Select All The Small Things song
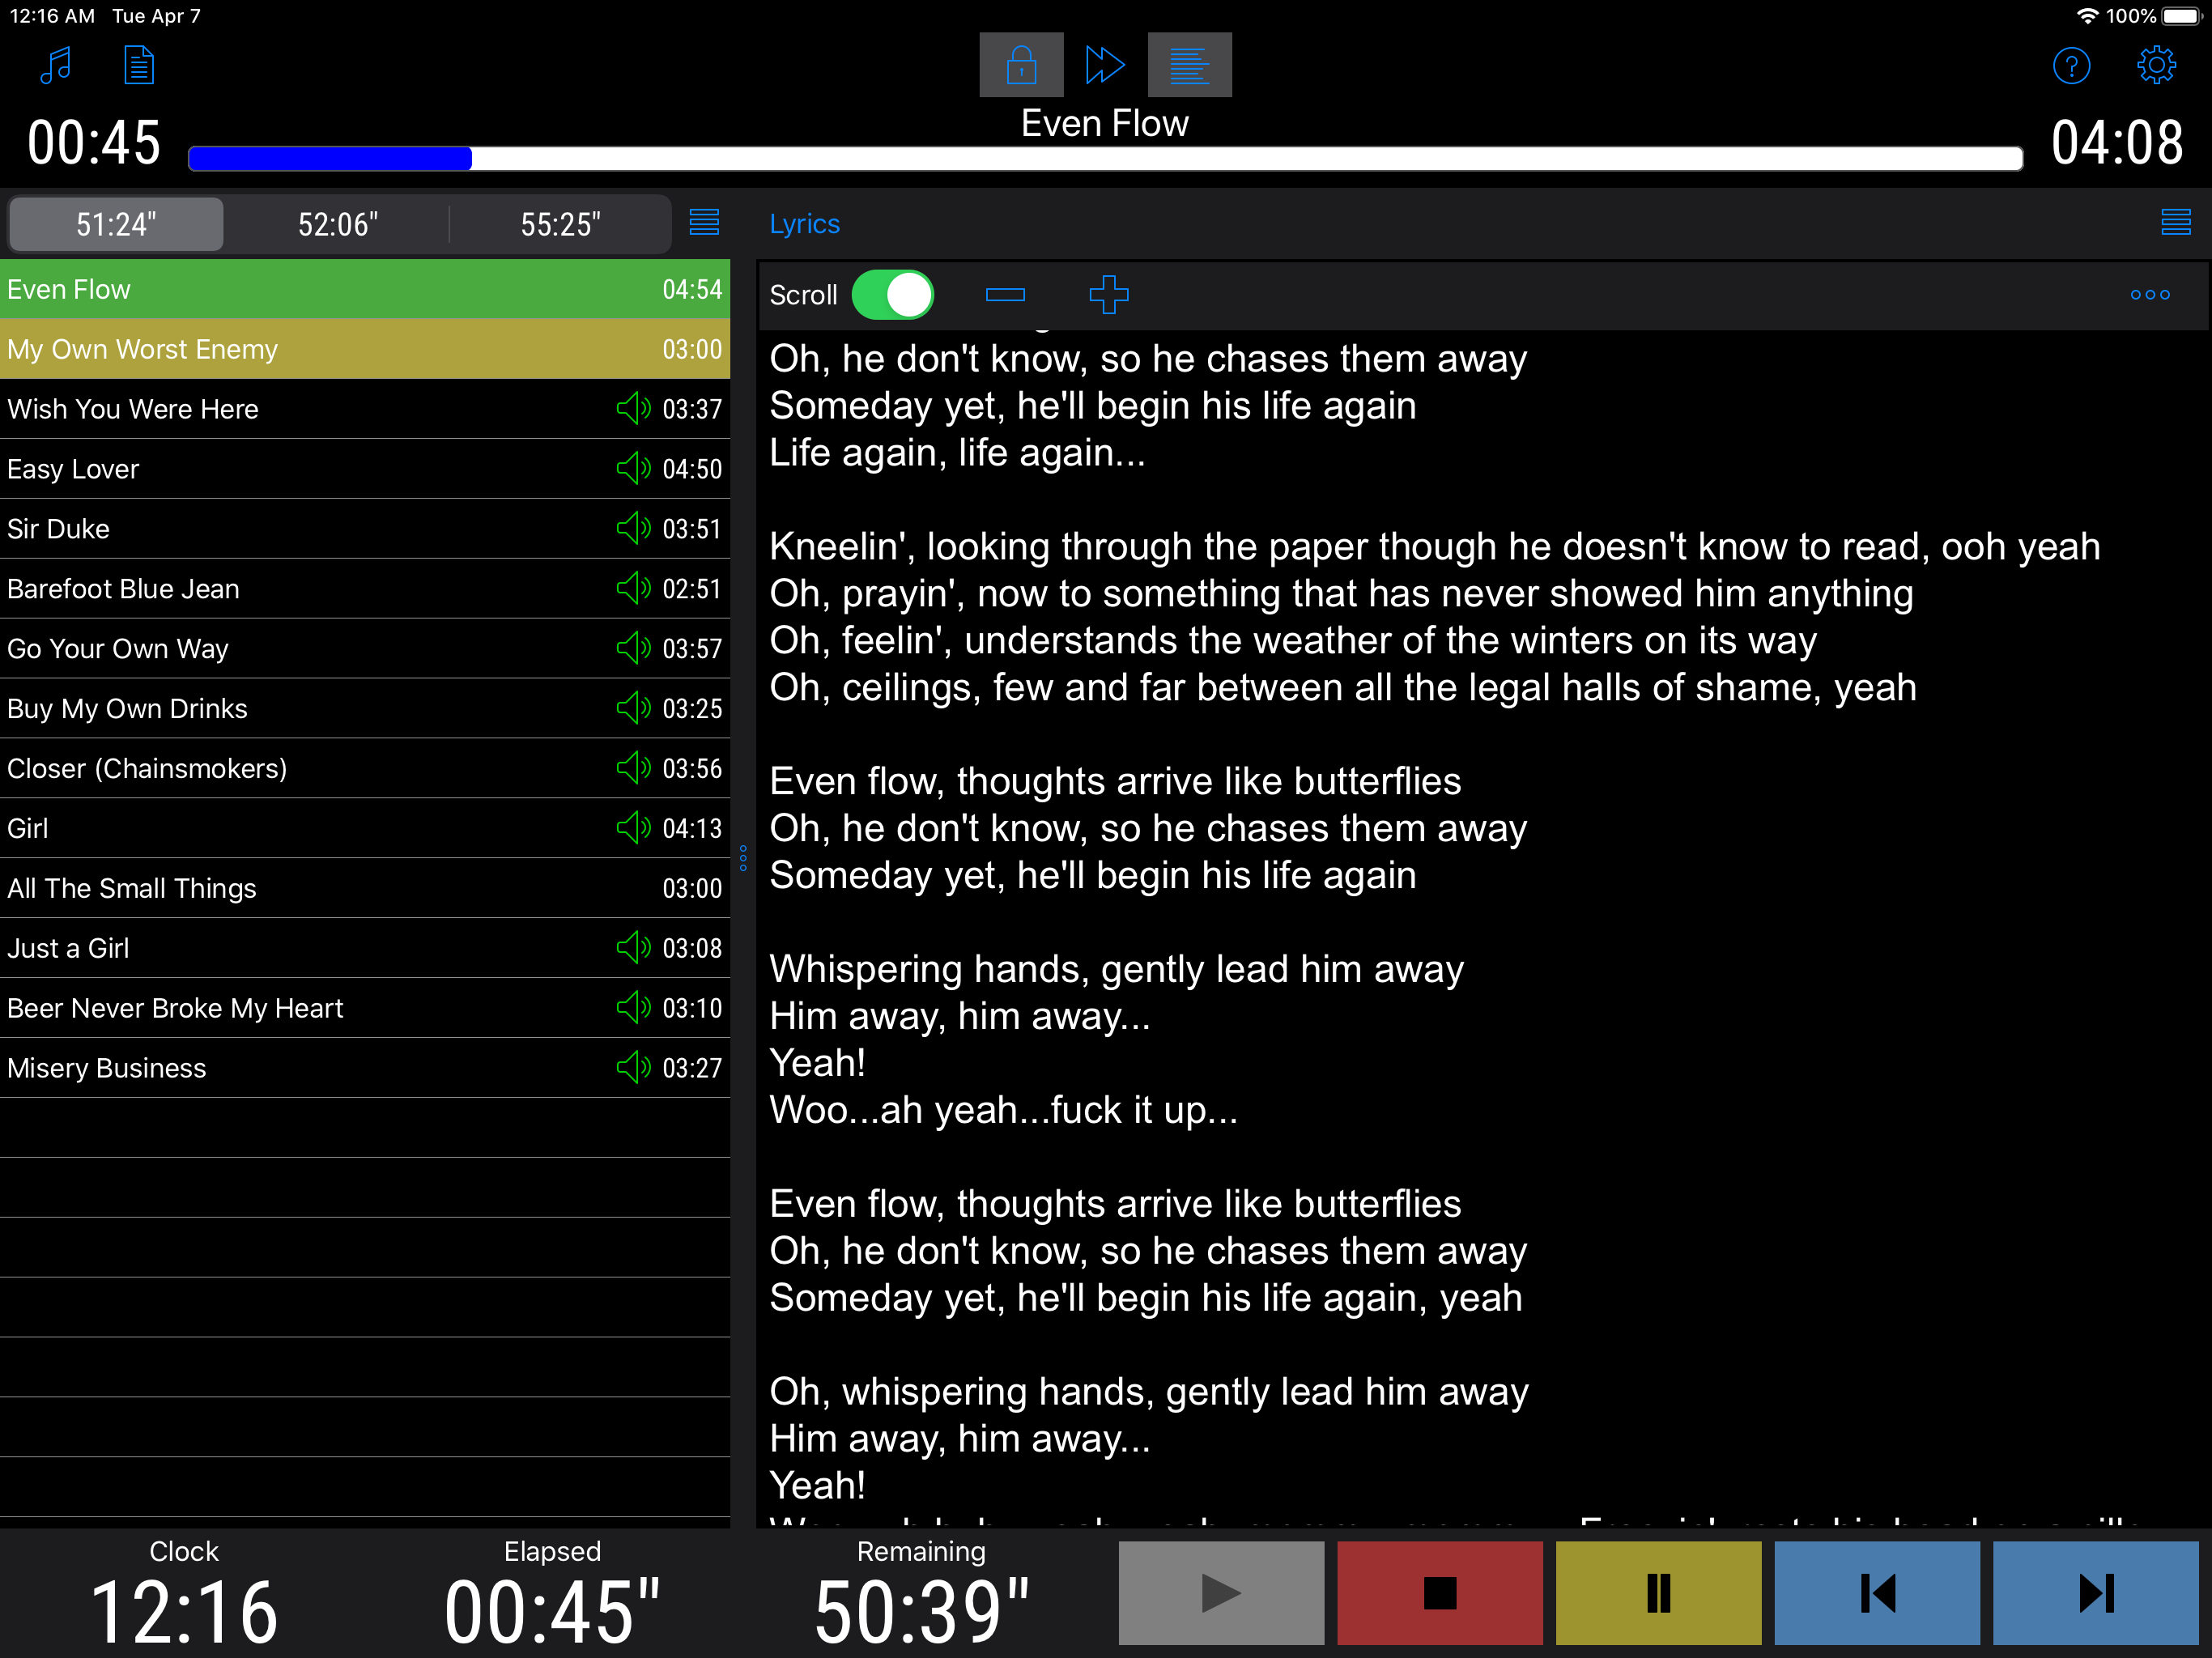This screenshot has width=2212, height=1658. coord(365,889)
